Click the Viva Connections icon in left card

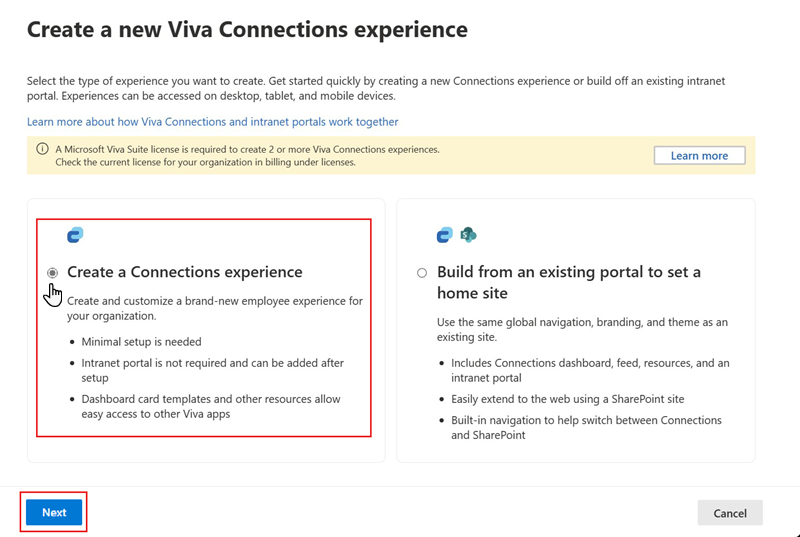[75, 235]
